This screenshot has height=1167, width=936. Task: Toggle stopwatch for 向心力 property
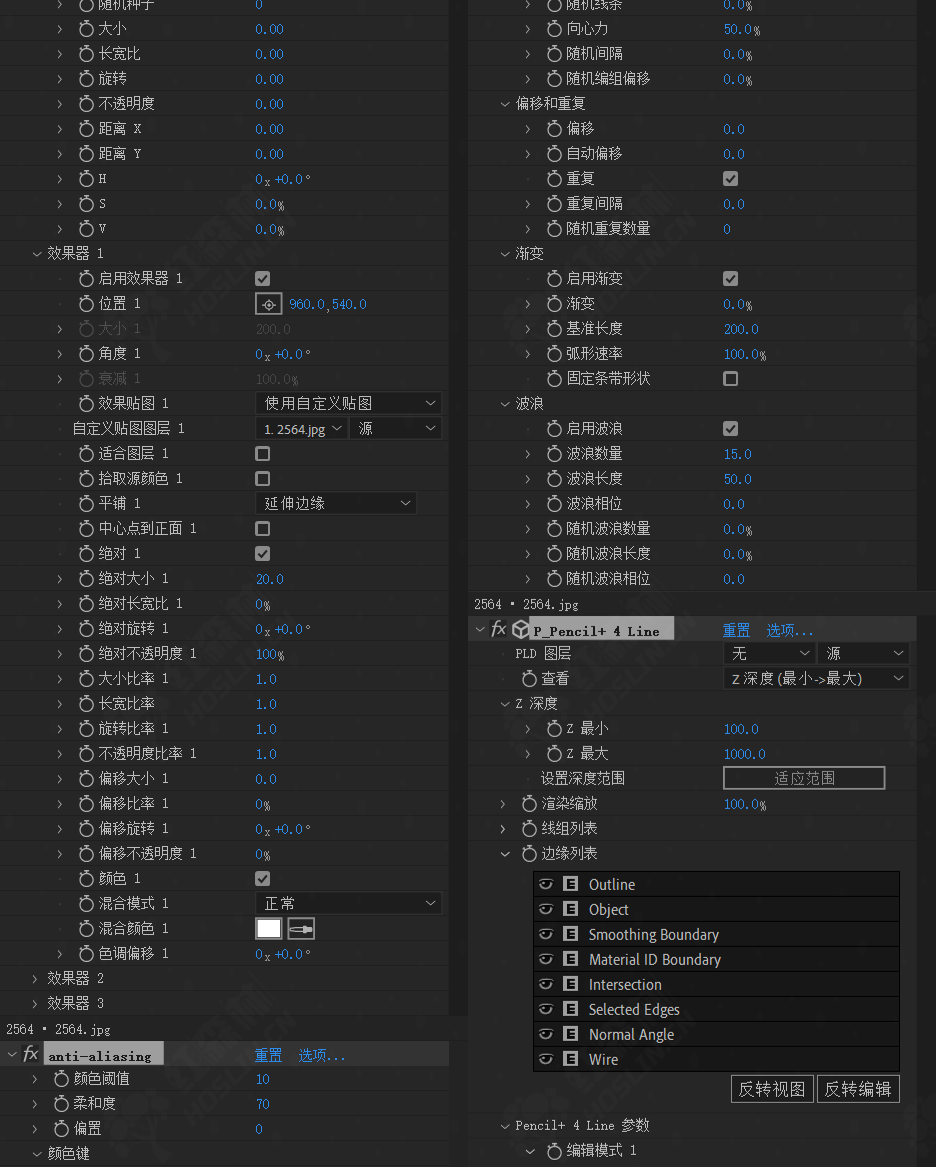[x=554, y=29]
